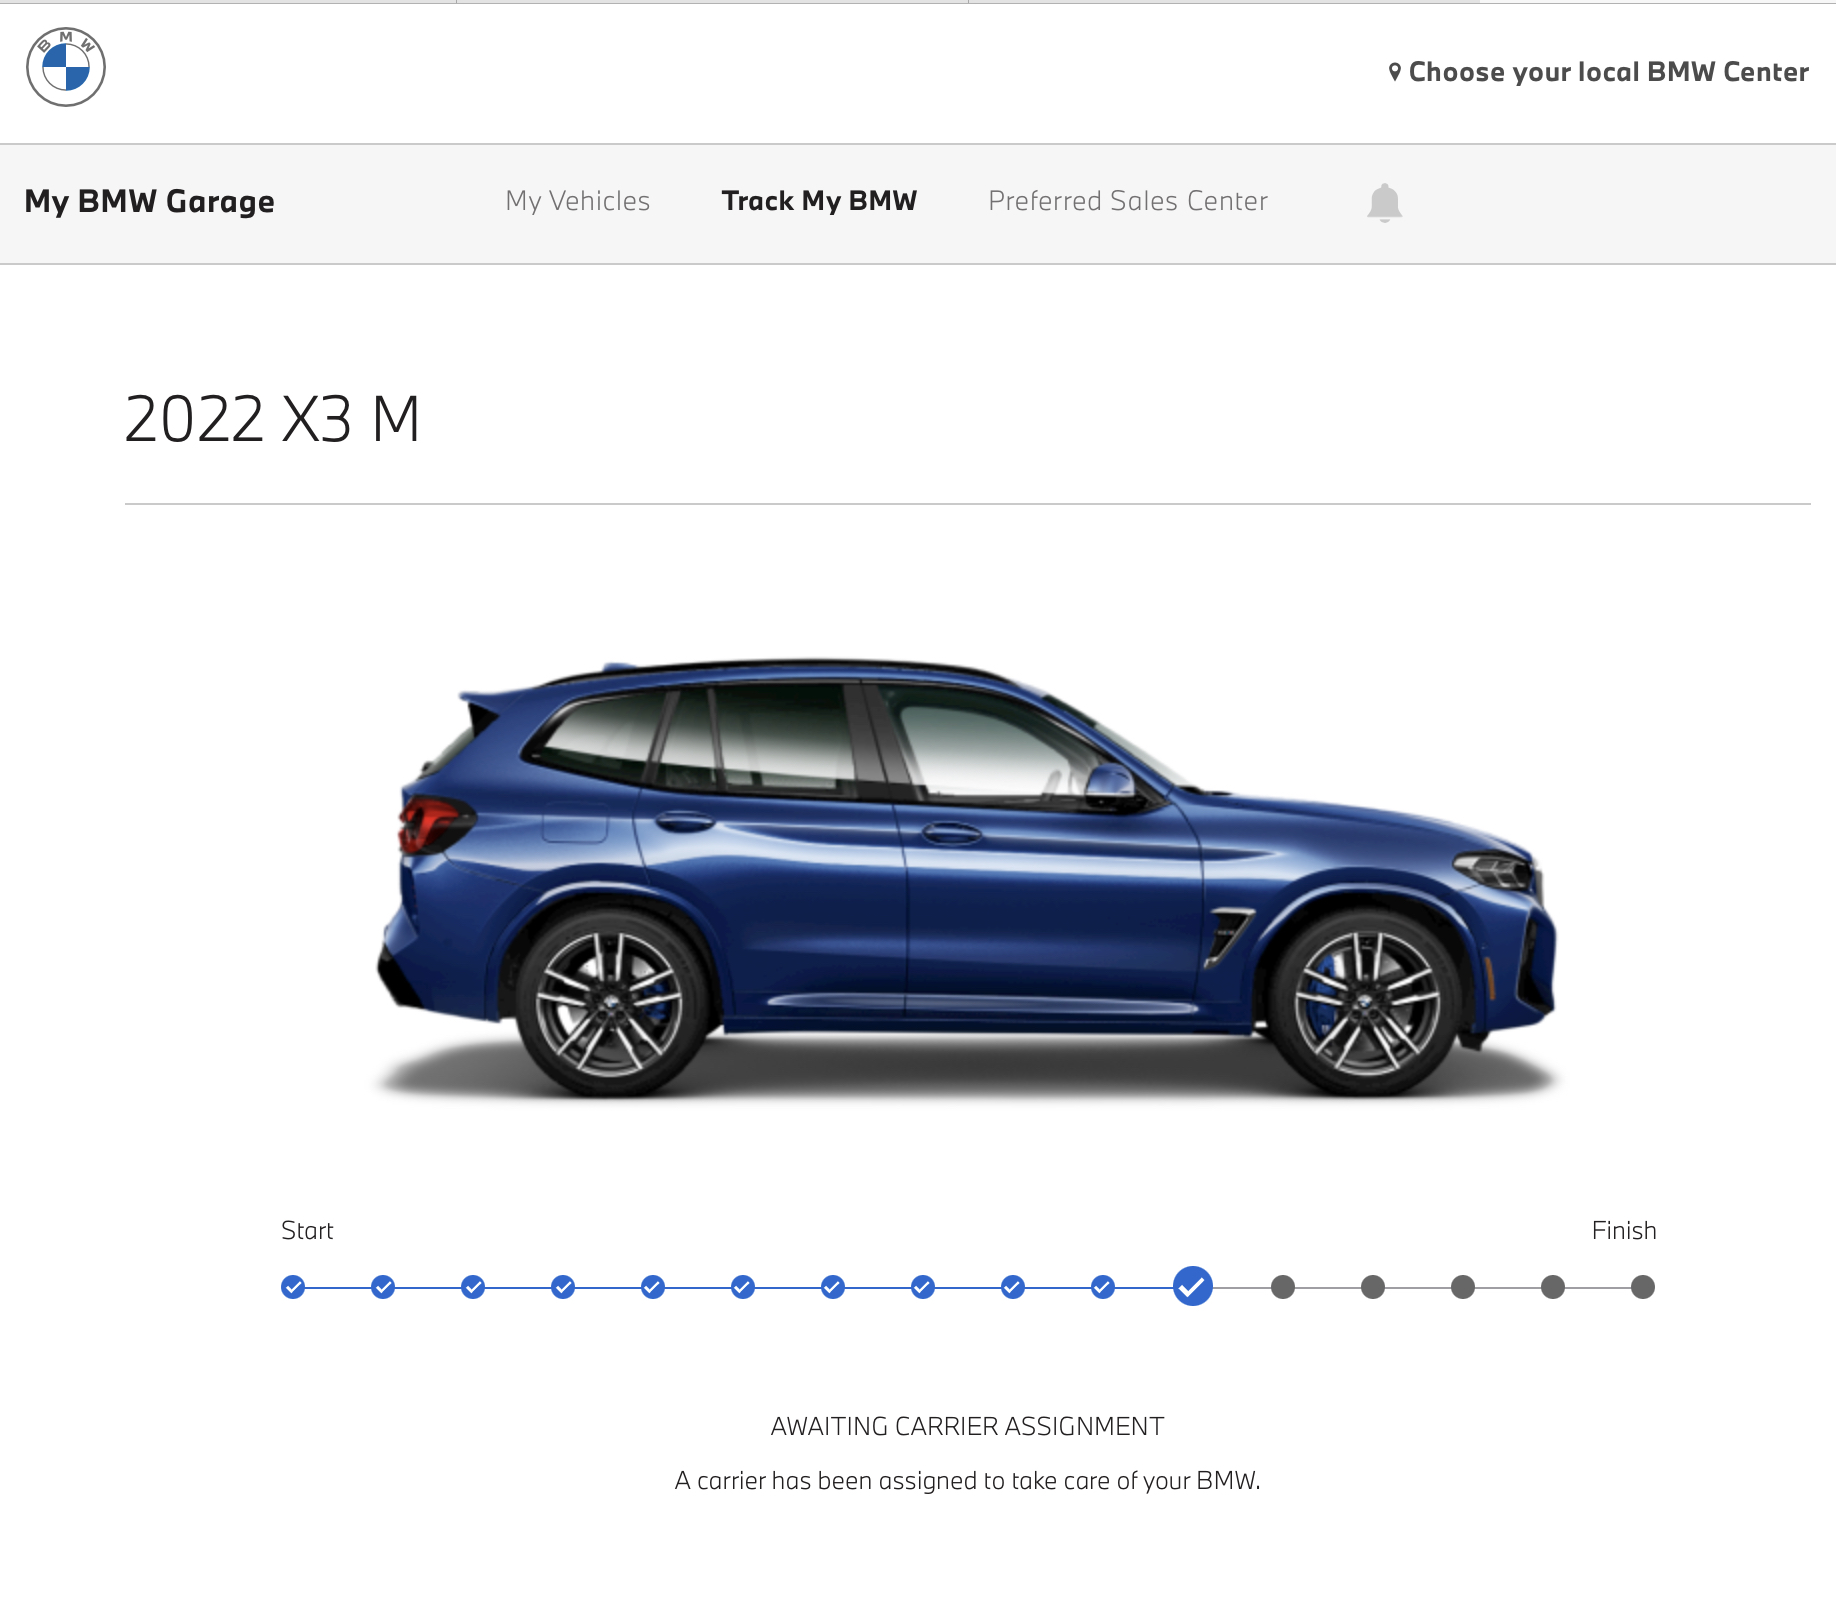
Task: Click AWAITING CARRIER ASSIGNMENT status text
Action: point(967,1426)
